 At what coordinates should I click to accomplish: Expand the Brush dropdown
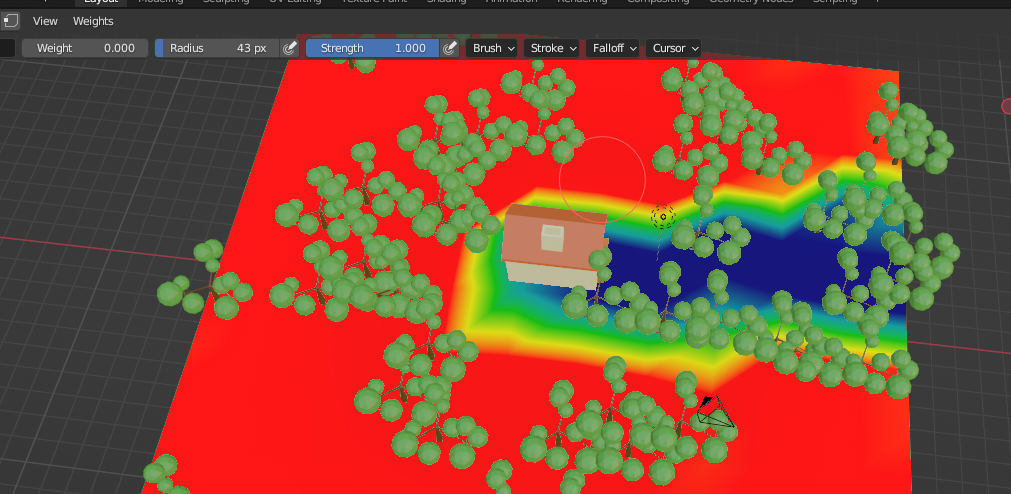coord(492,48)
